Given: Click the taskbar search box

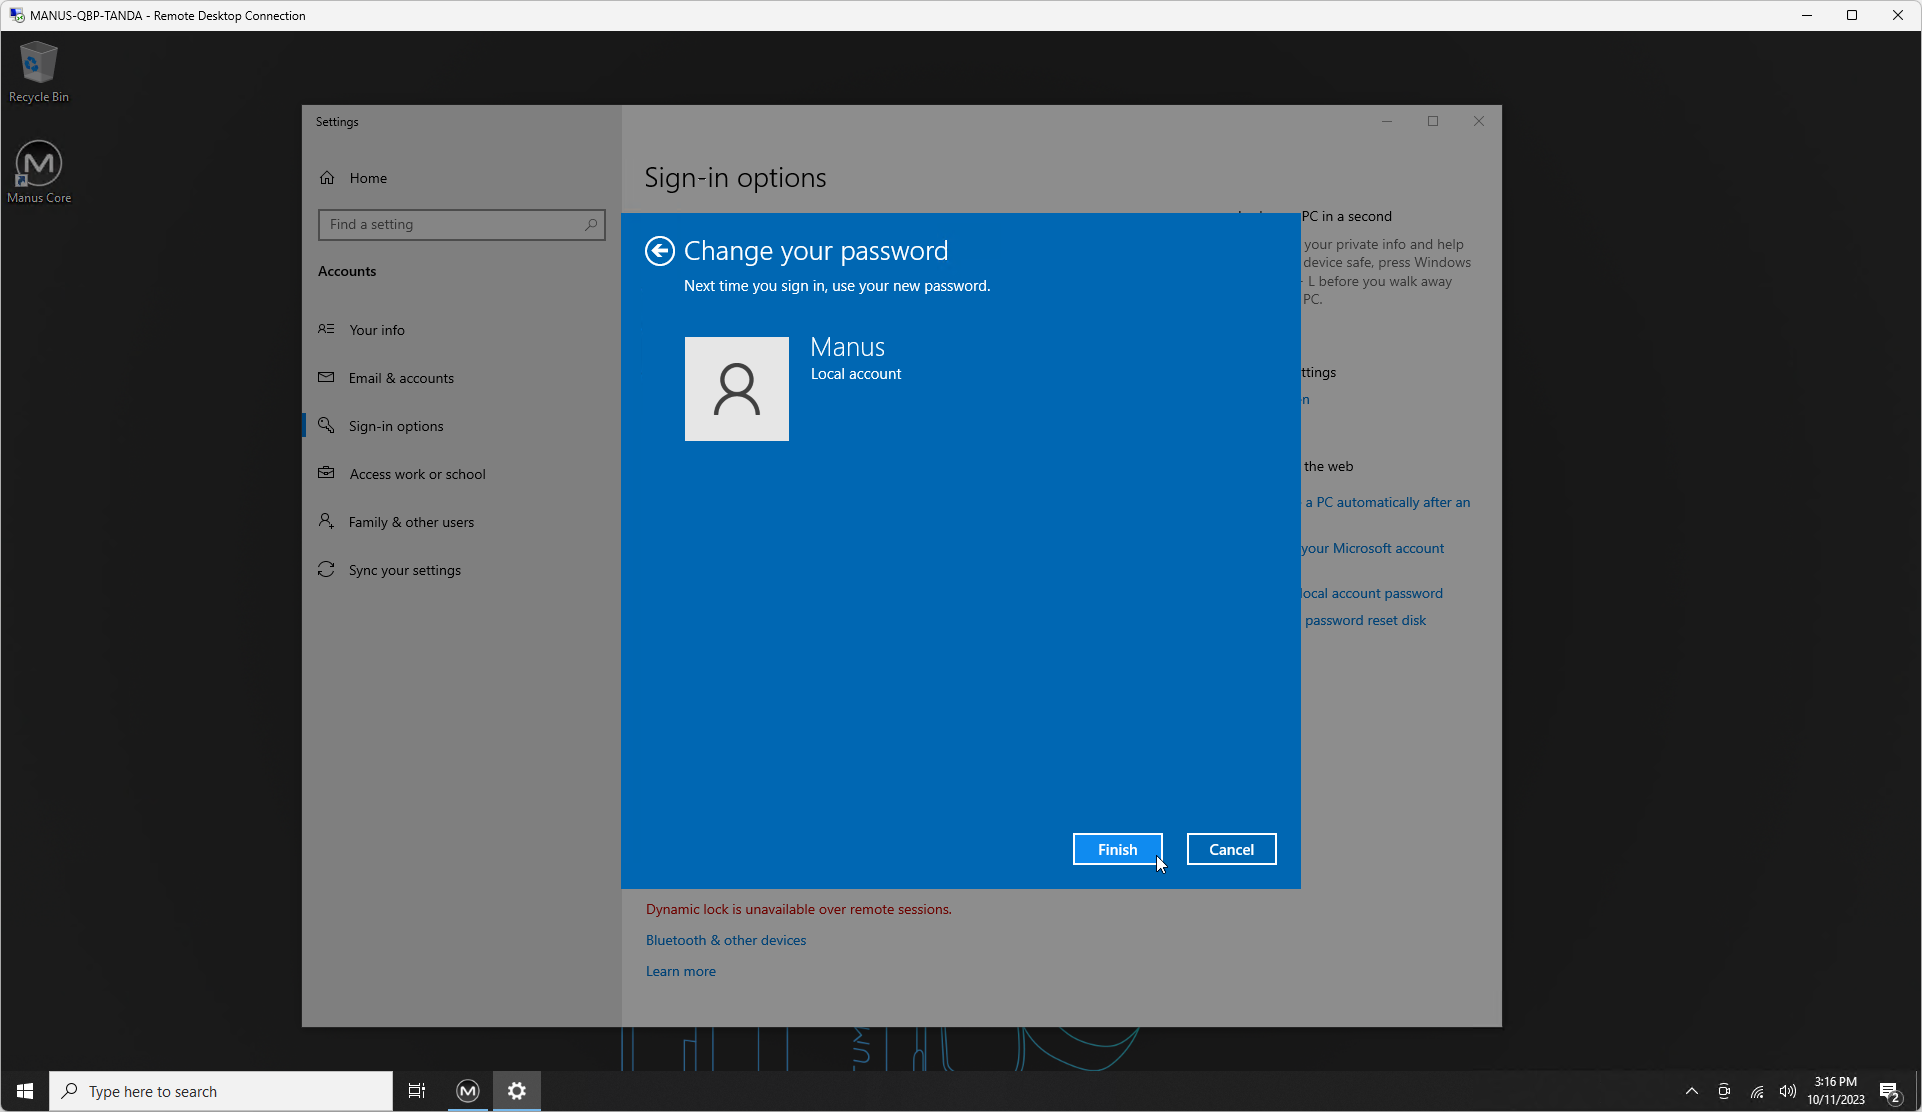Looking at the screenshot, I should pos(221,1091).
